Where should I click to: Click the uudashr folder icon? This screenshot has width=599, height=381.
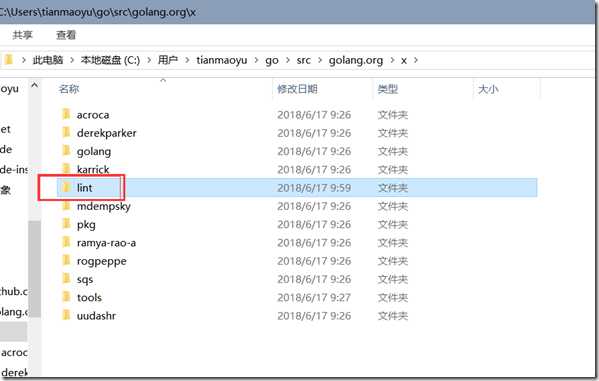[x=66, y=315]
